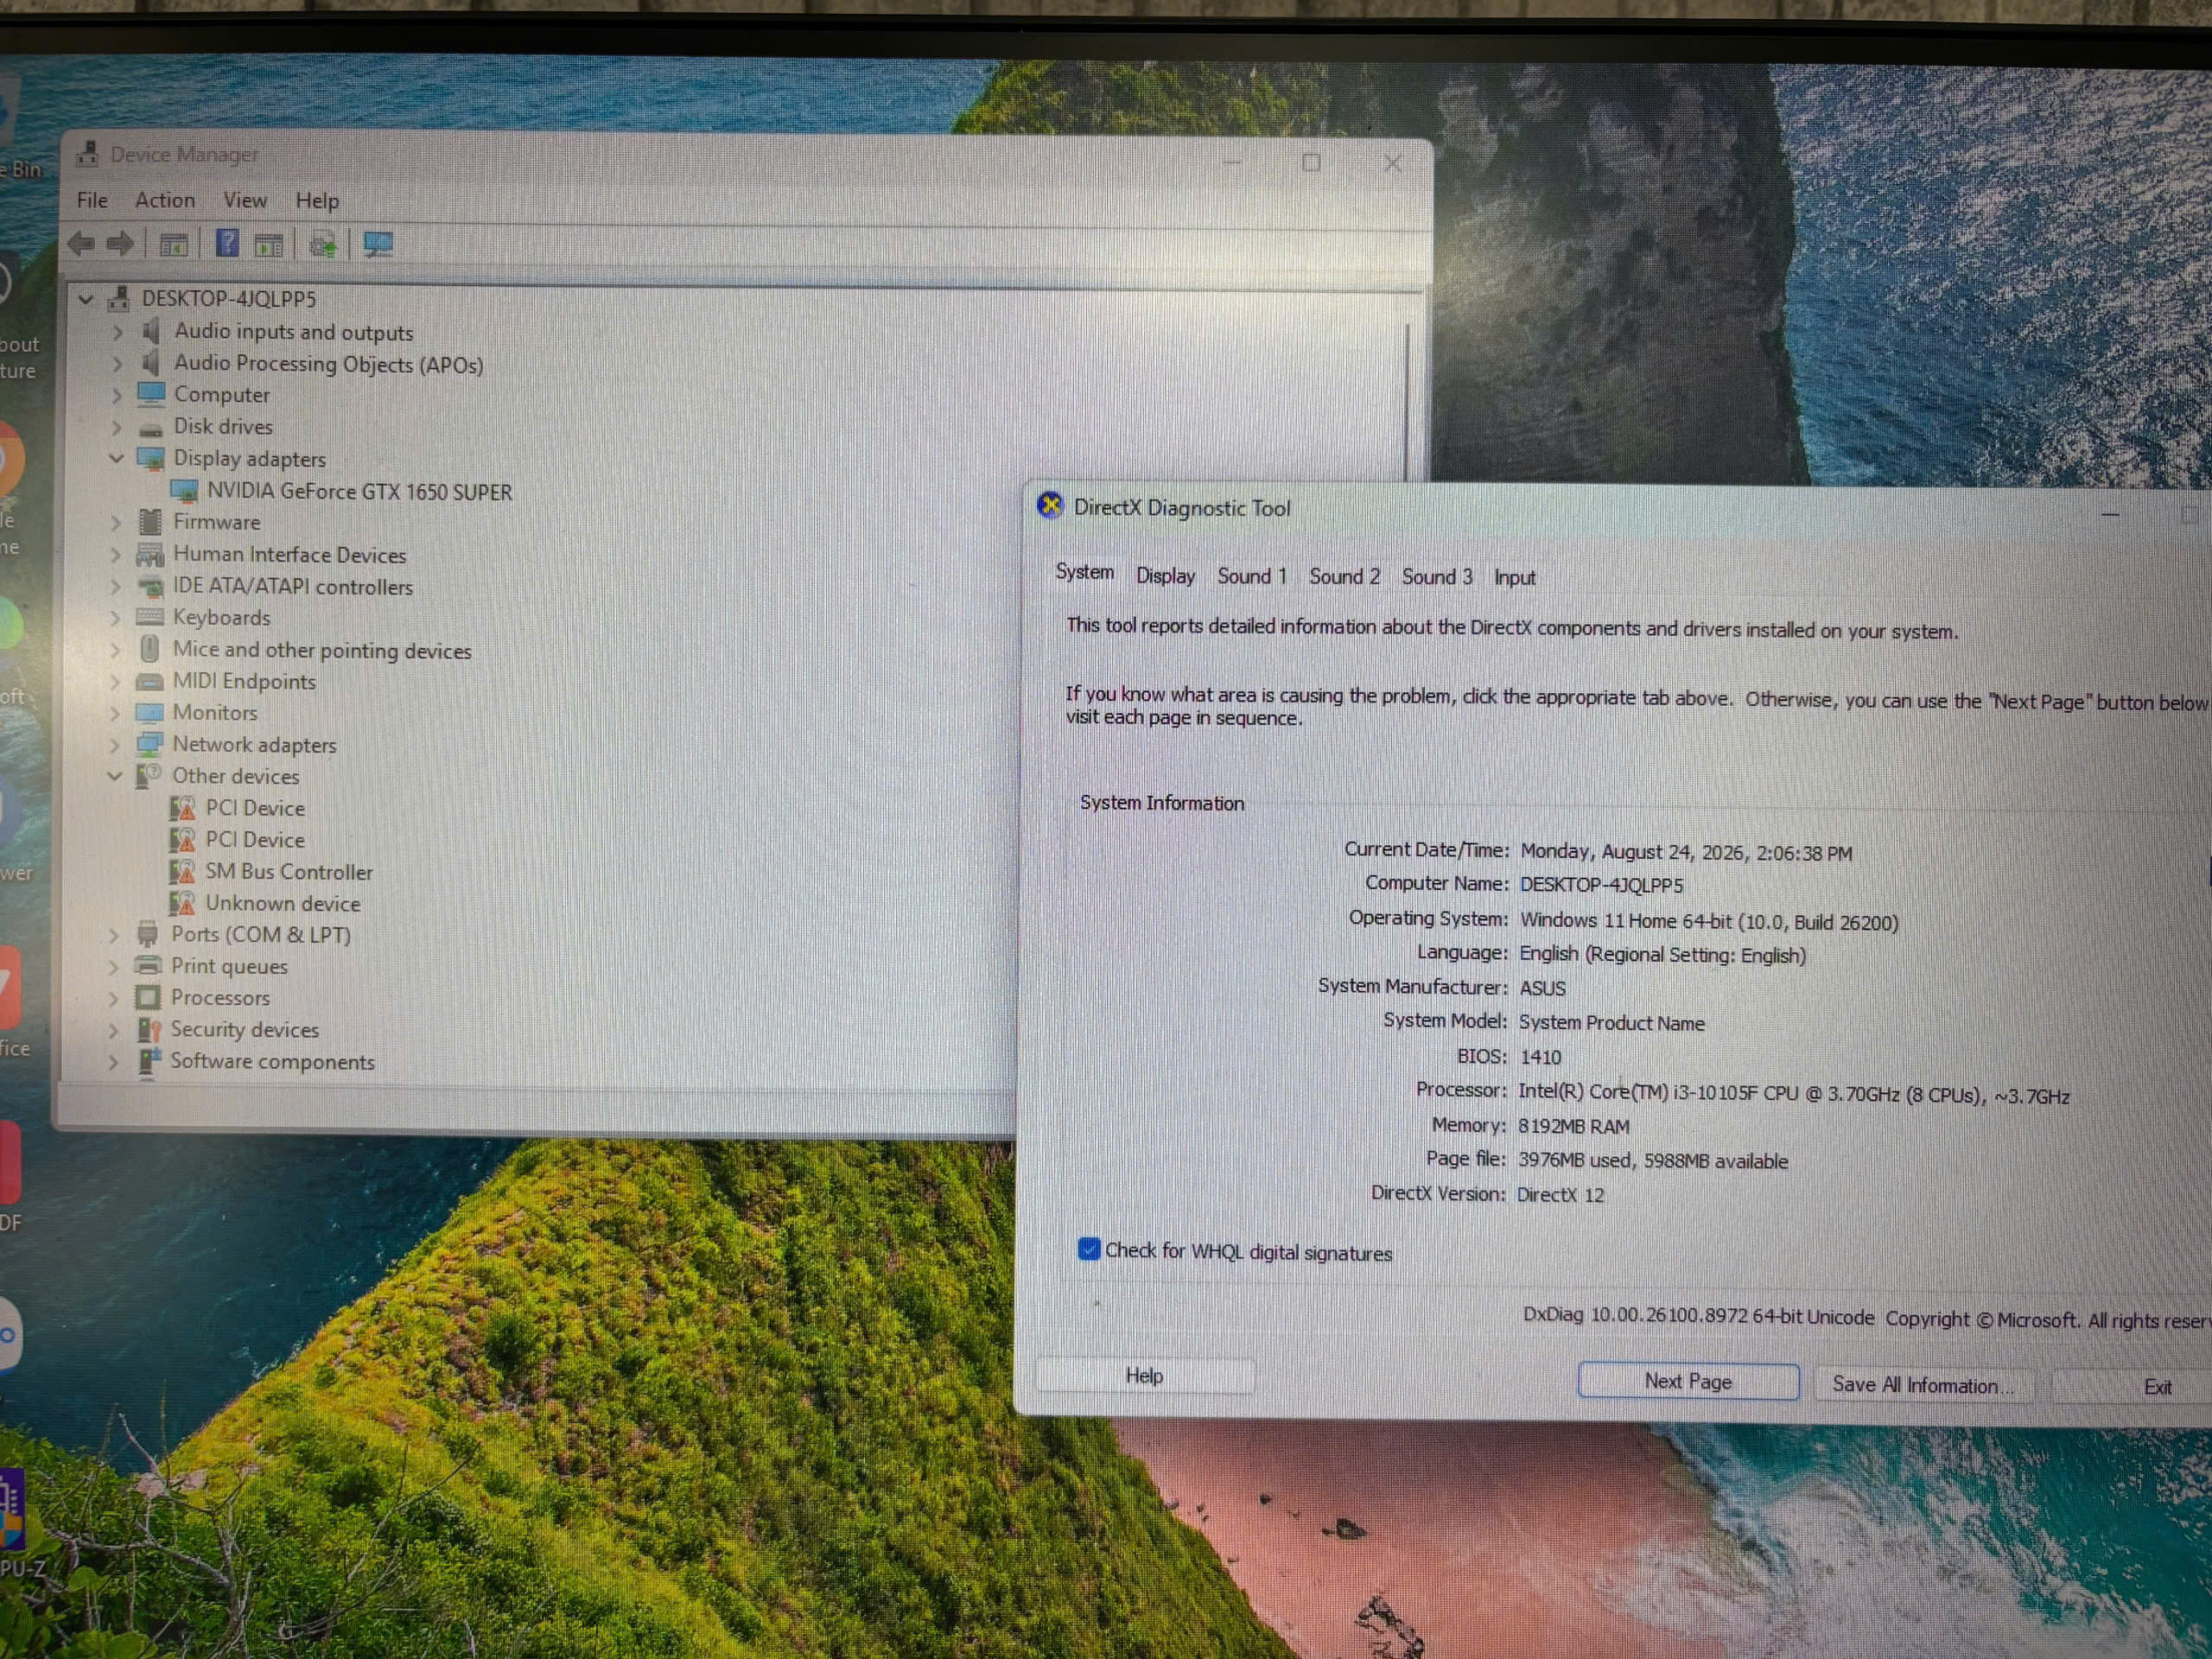The width and height of the screenshot is (2212, 1659).
Task: Click the date text 'Monday, August 24, 2026'
Action: coord(1632,852)
